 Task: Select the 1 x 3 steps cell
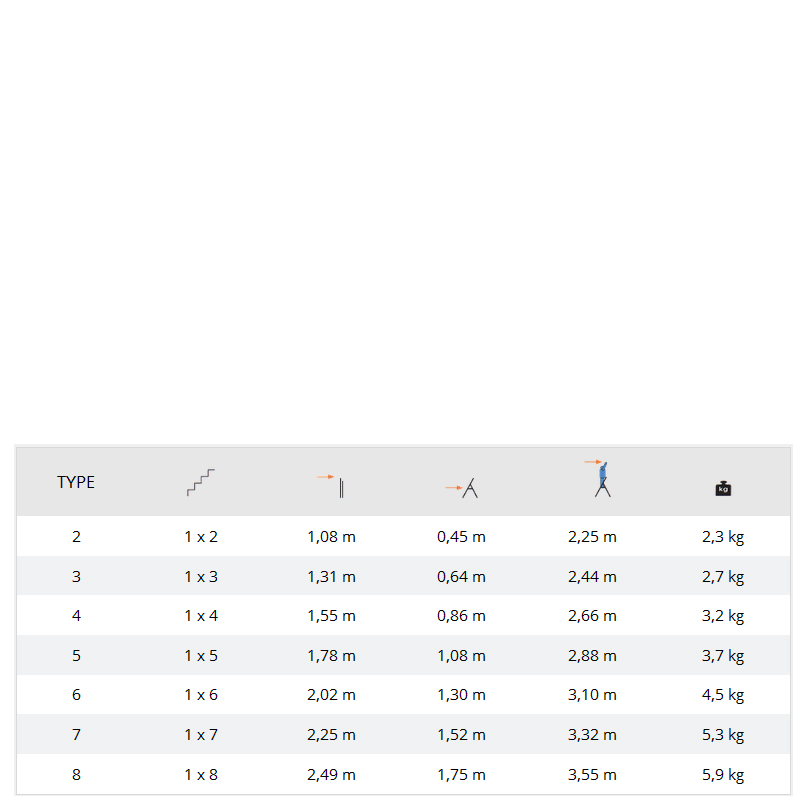point(201,576)
